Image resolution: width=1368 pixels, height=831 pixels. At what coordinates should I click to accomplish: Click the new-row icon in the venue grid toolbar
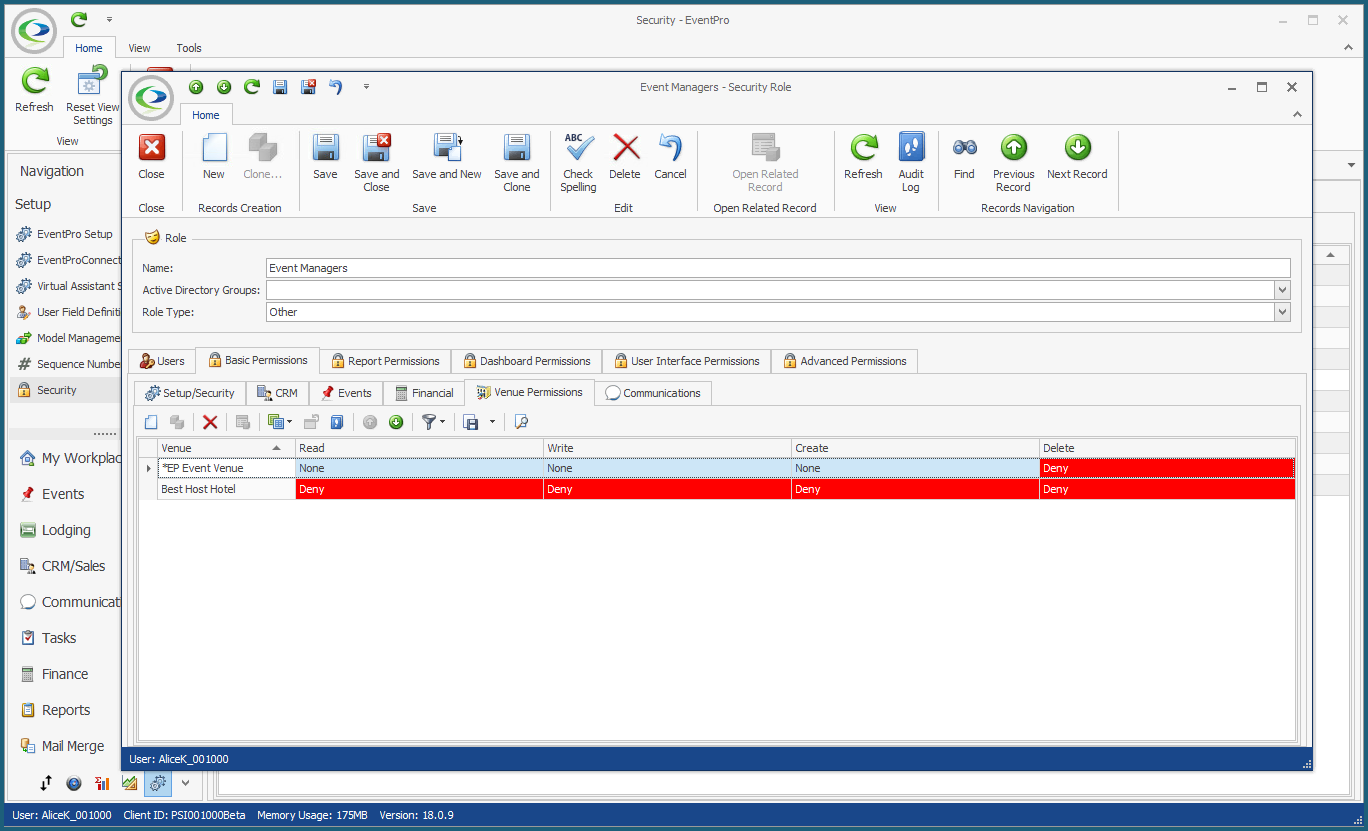click(151, 422)
